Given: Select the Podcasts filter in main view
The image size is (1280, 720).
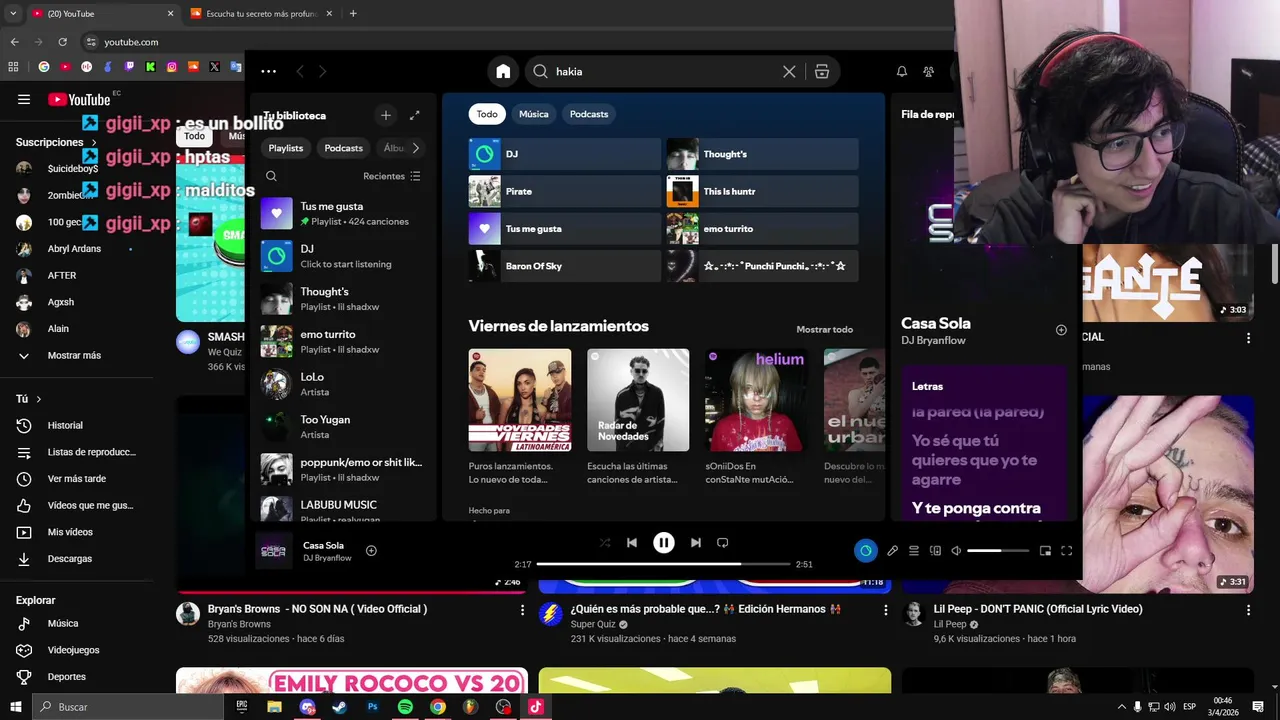Looking at the screenshot, I should (589, 114).
